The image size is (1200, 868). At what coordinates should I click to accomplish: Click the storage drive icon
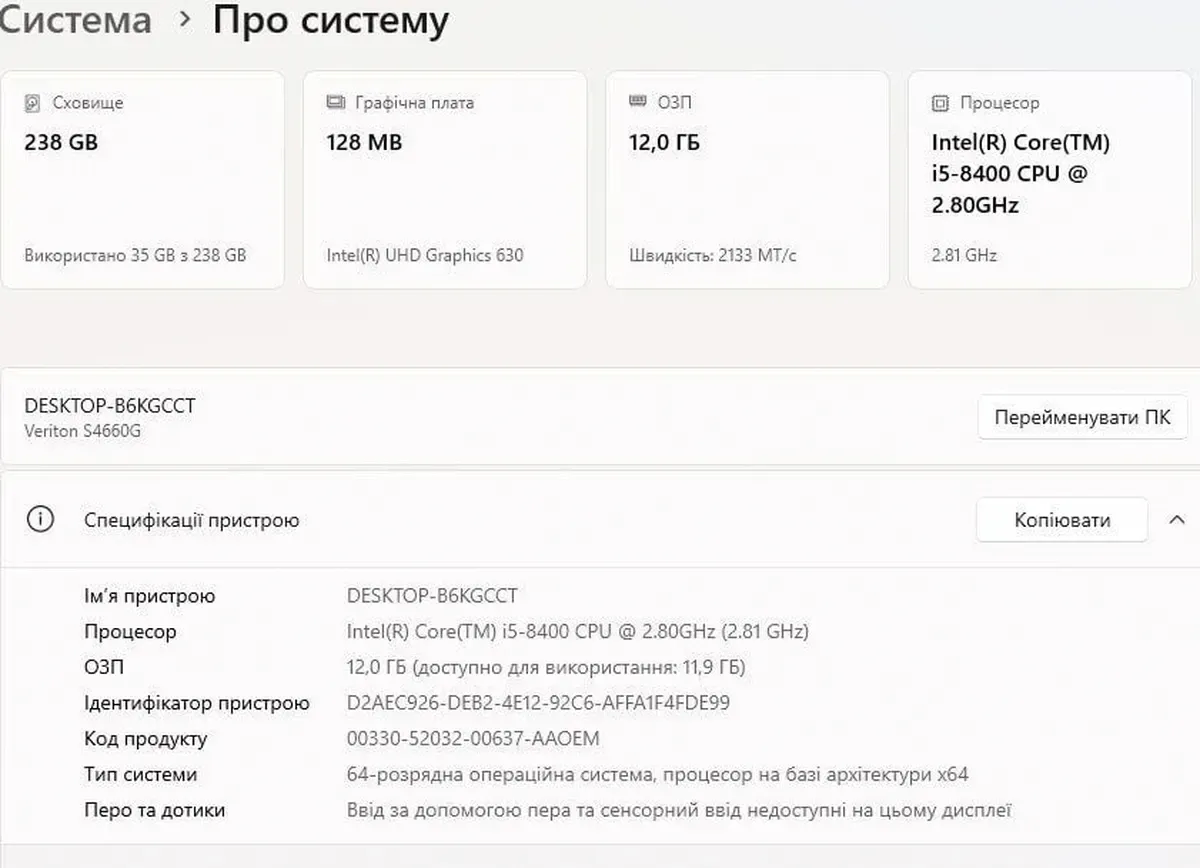[x=34, y=103]
